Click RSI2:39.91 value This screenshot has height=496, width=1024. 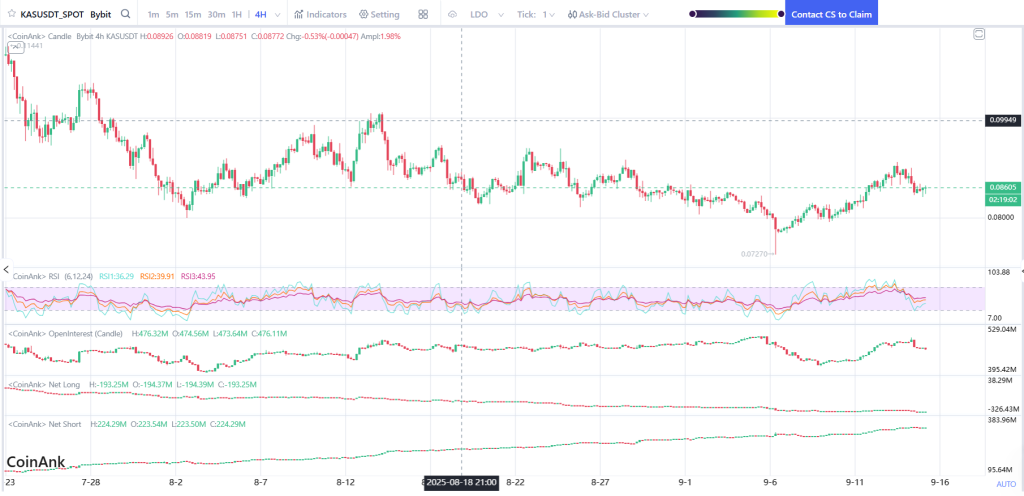point(157,276)
